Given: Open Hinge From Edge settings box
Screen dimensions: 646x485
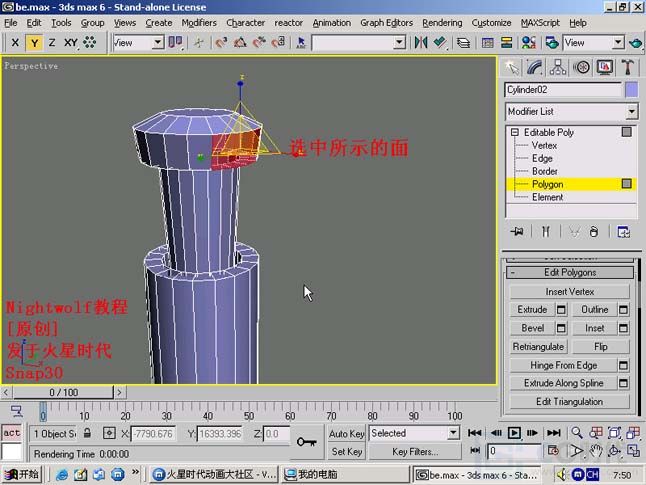Looking at the screenshot, I should pyautogui.click(x=623, y=365).
